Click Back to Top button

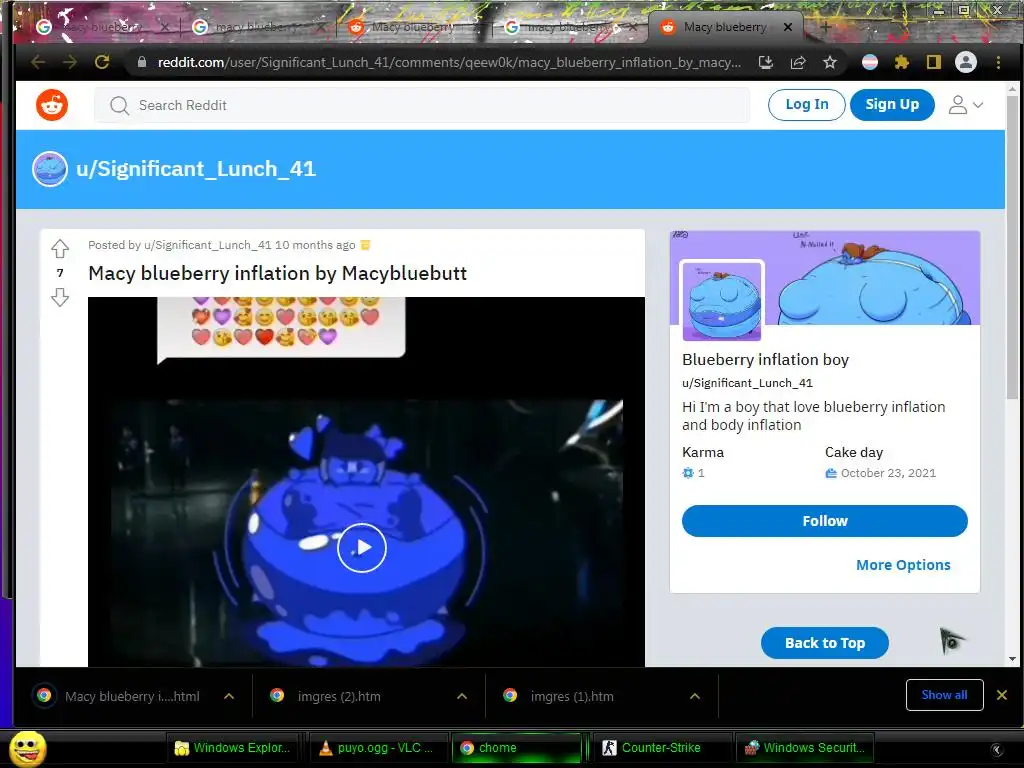(825, 643)
